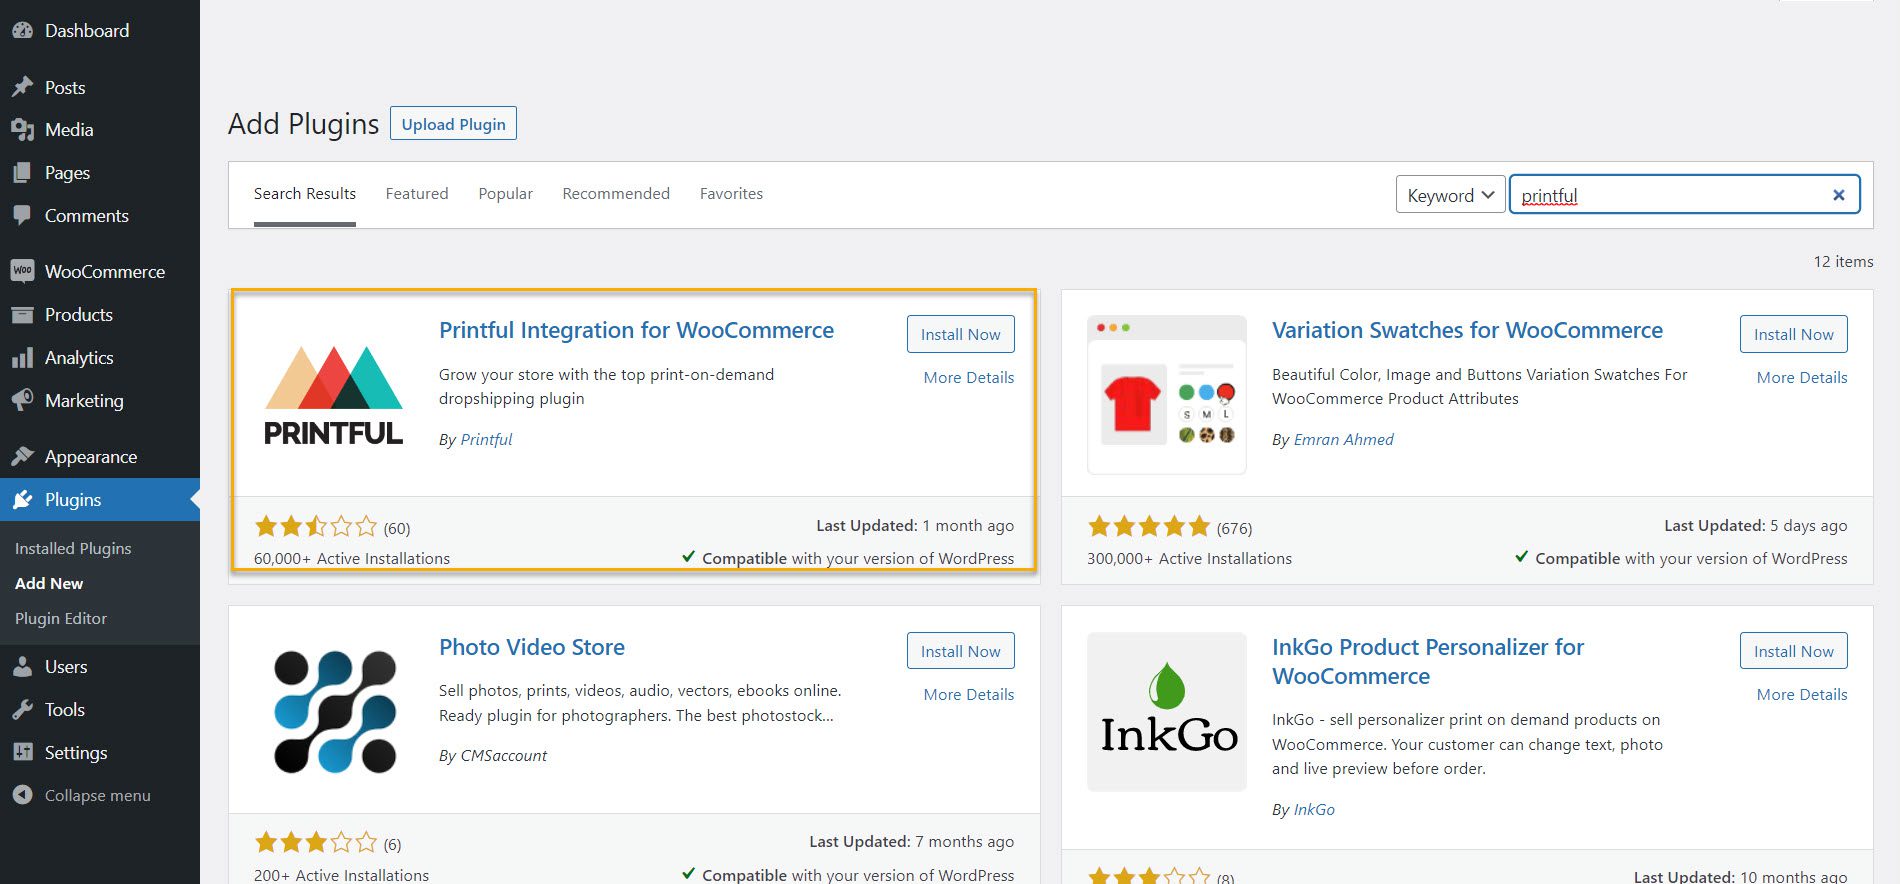The image size is (1900, 884).
Task: Open the Keyword search type dropdown
Action: tap(1450, 195)
